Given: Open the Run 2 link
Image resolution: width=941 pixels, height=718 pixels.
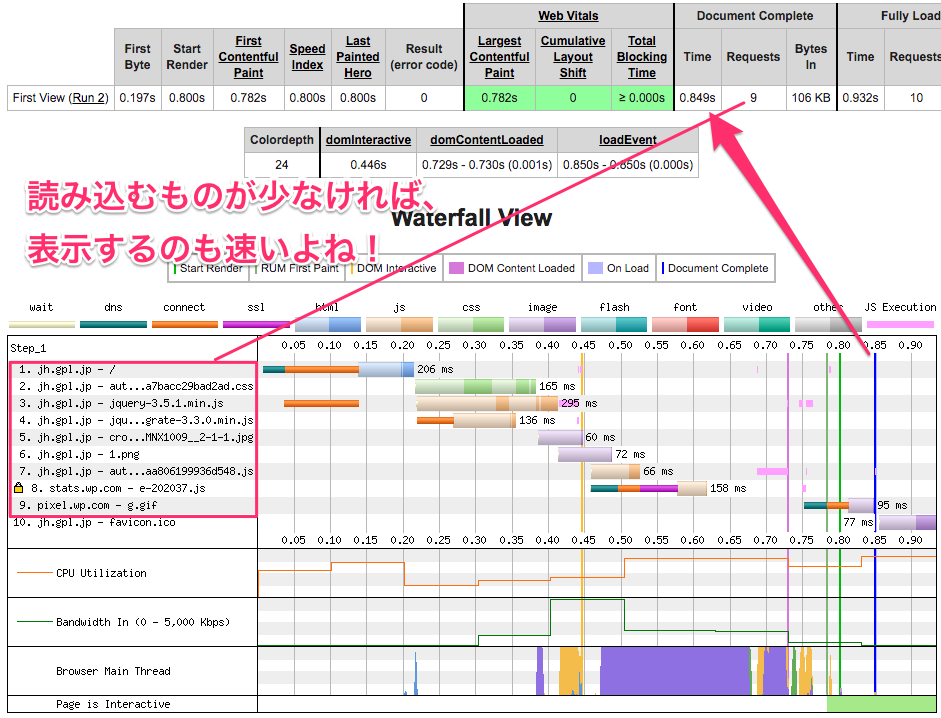Looking at the screenshot, I should pyautogui.click(x=88, y=98).
